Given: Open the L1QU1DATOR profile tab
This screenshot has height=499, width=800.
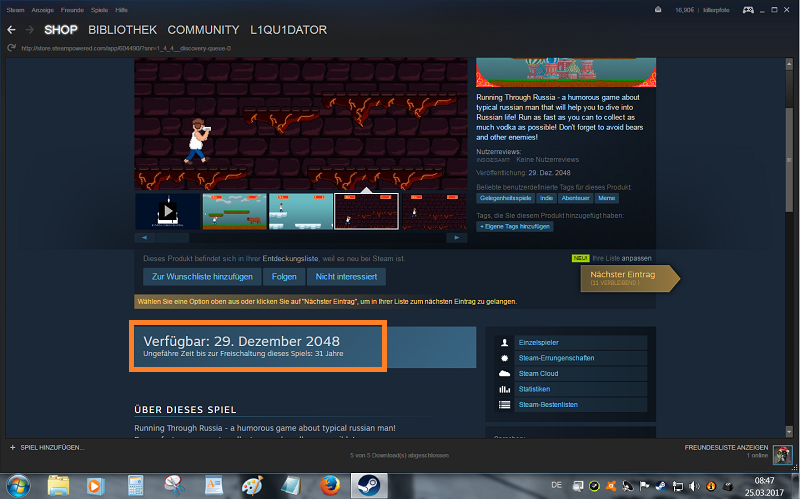Looking at the screenshot, I should (288, 30).
